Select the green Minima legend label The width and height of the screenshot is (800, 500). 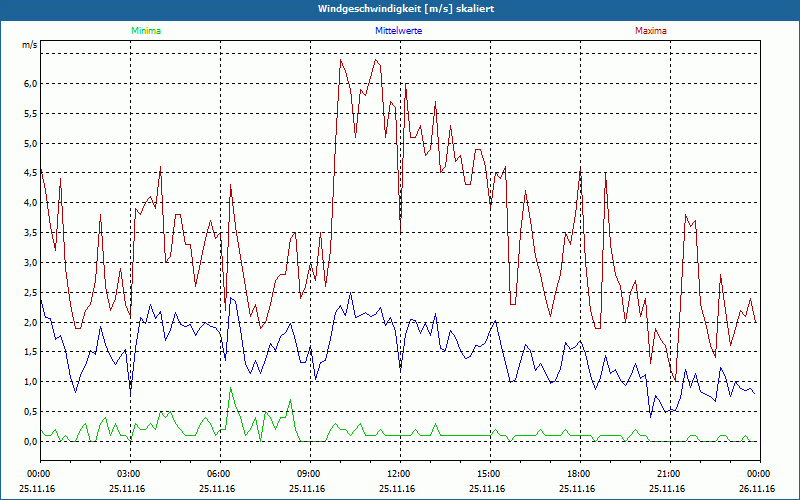146,31
